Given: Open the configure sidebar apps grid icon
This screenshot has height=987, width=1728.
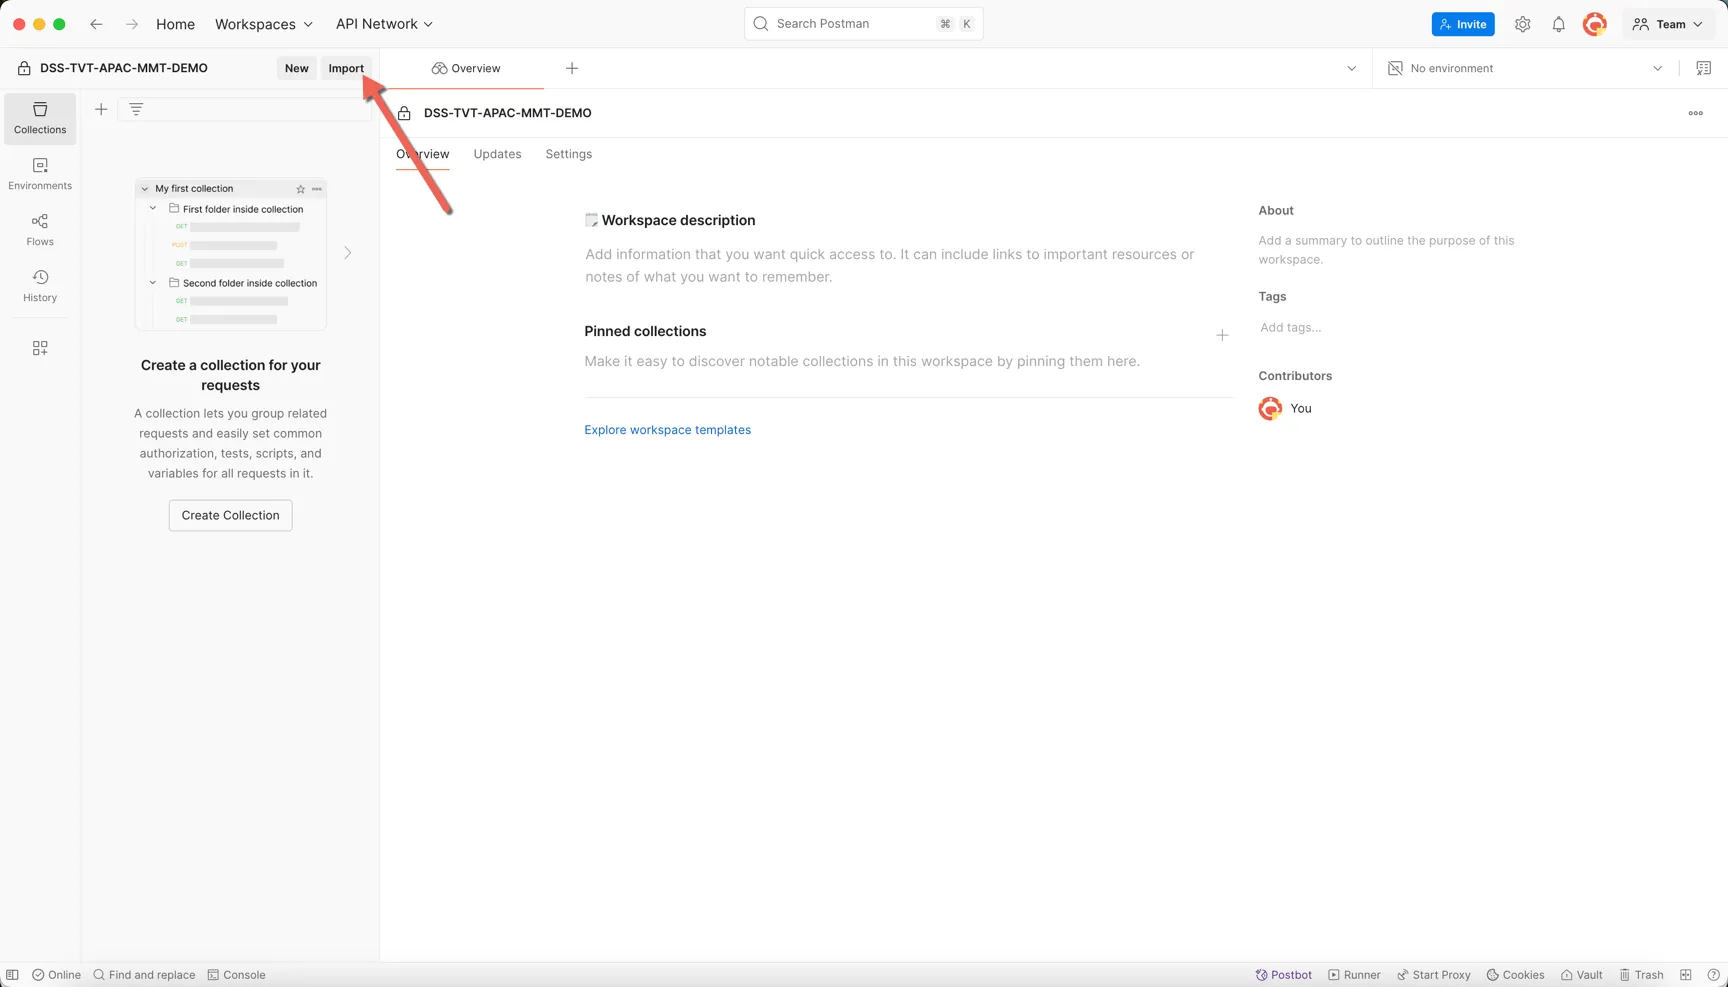Looking at the screenshot, I should click(40, 348).
